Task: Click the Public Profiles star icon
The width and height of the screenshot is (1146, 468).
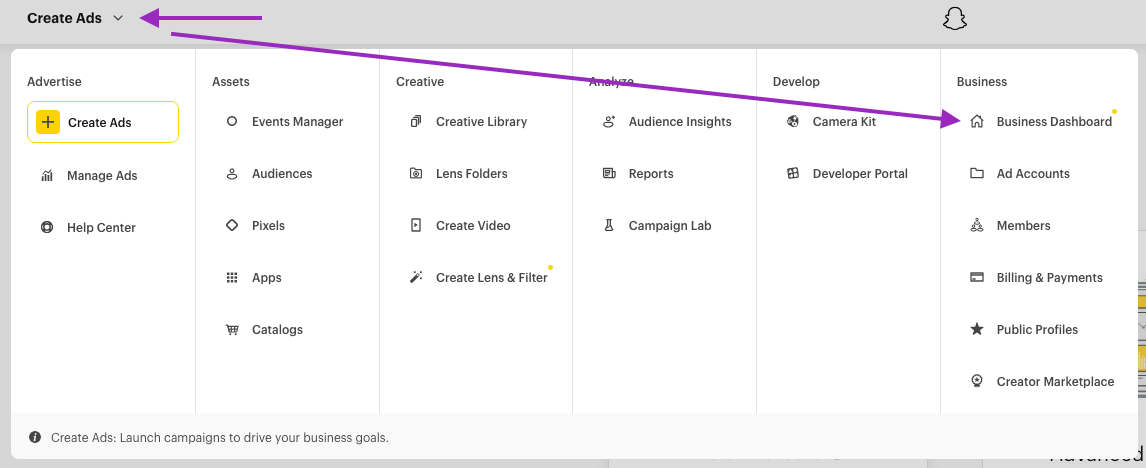Action: (x=976, y=329)
